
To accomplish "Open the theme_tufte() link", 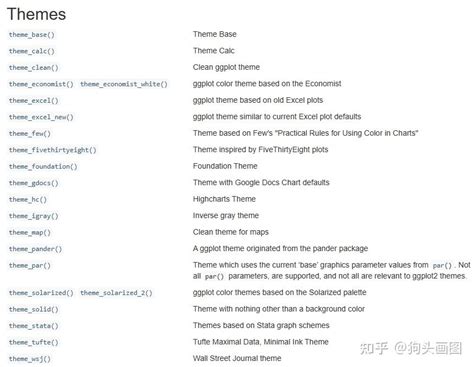I will 34,342.
